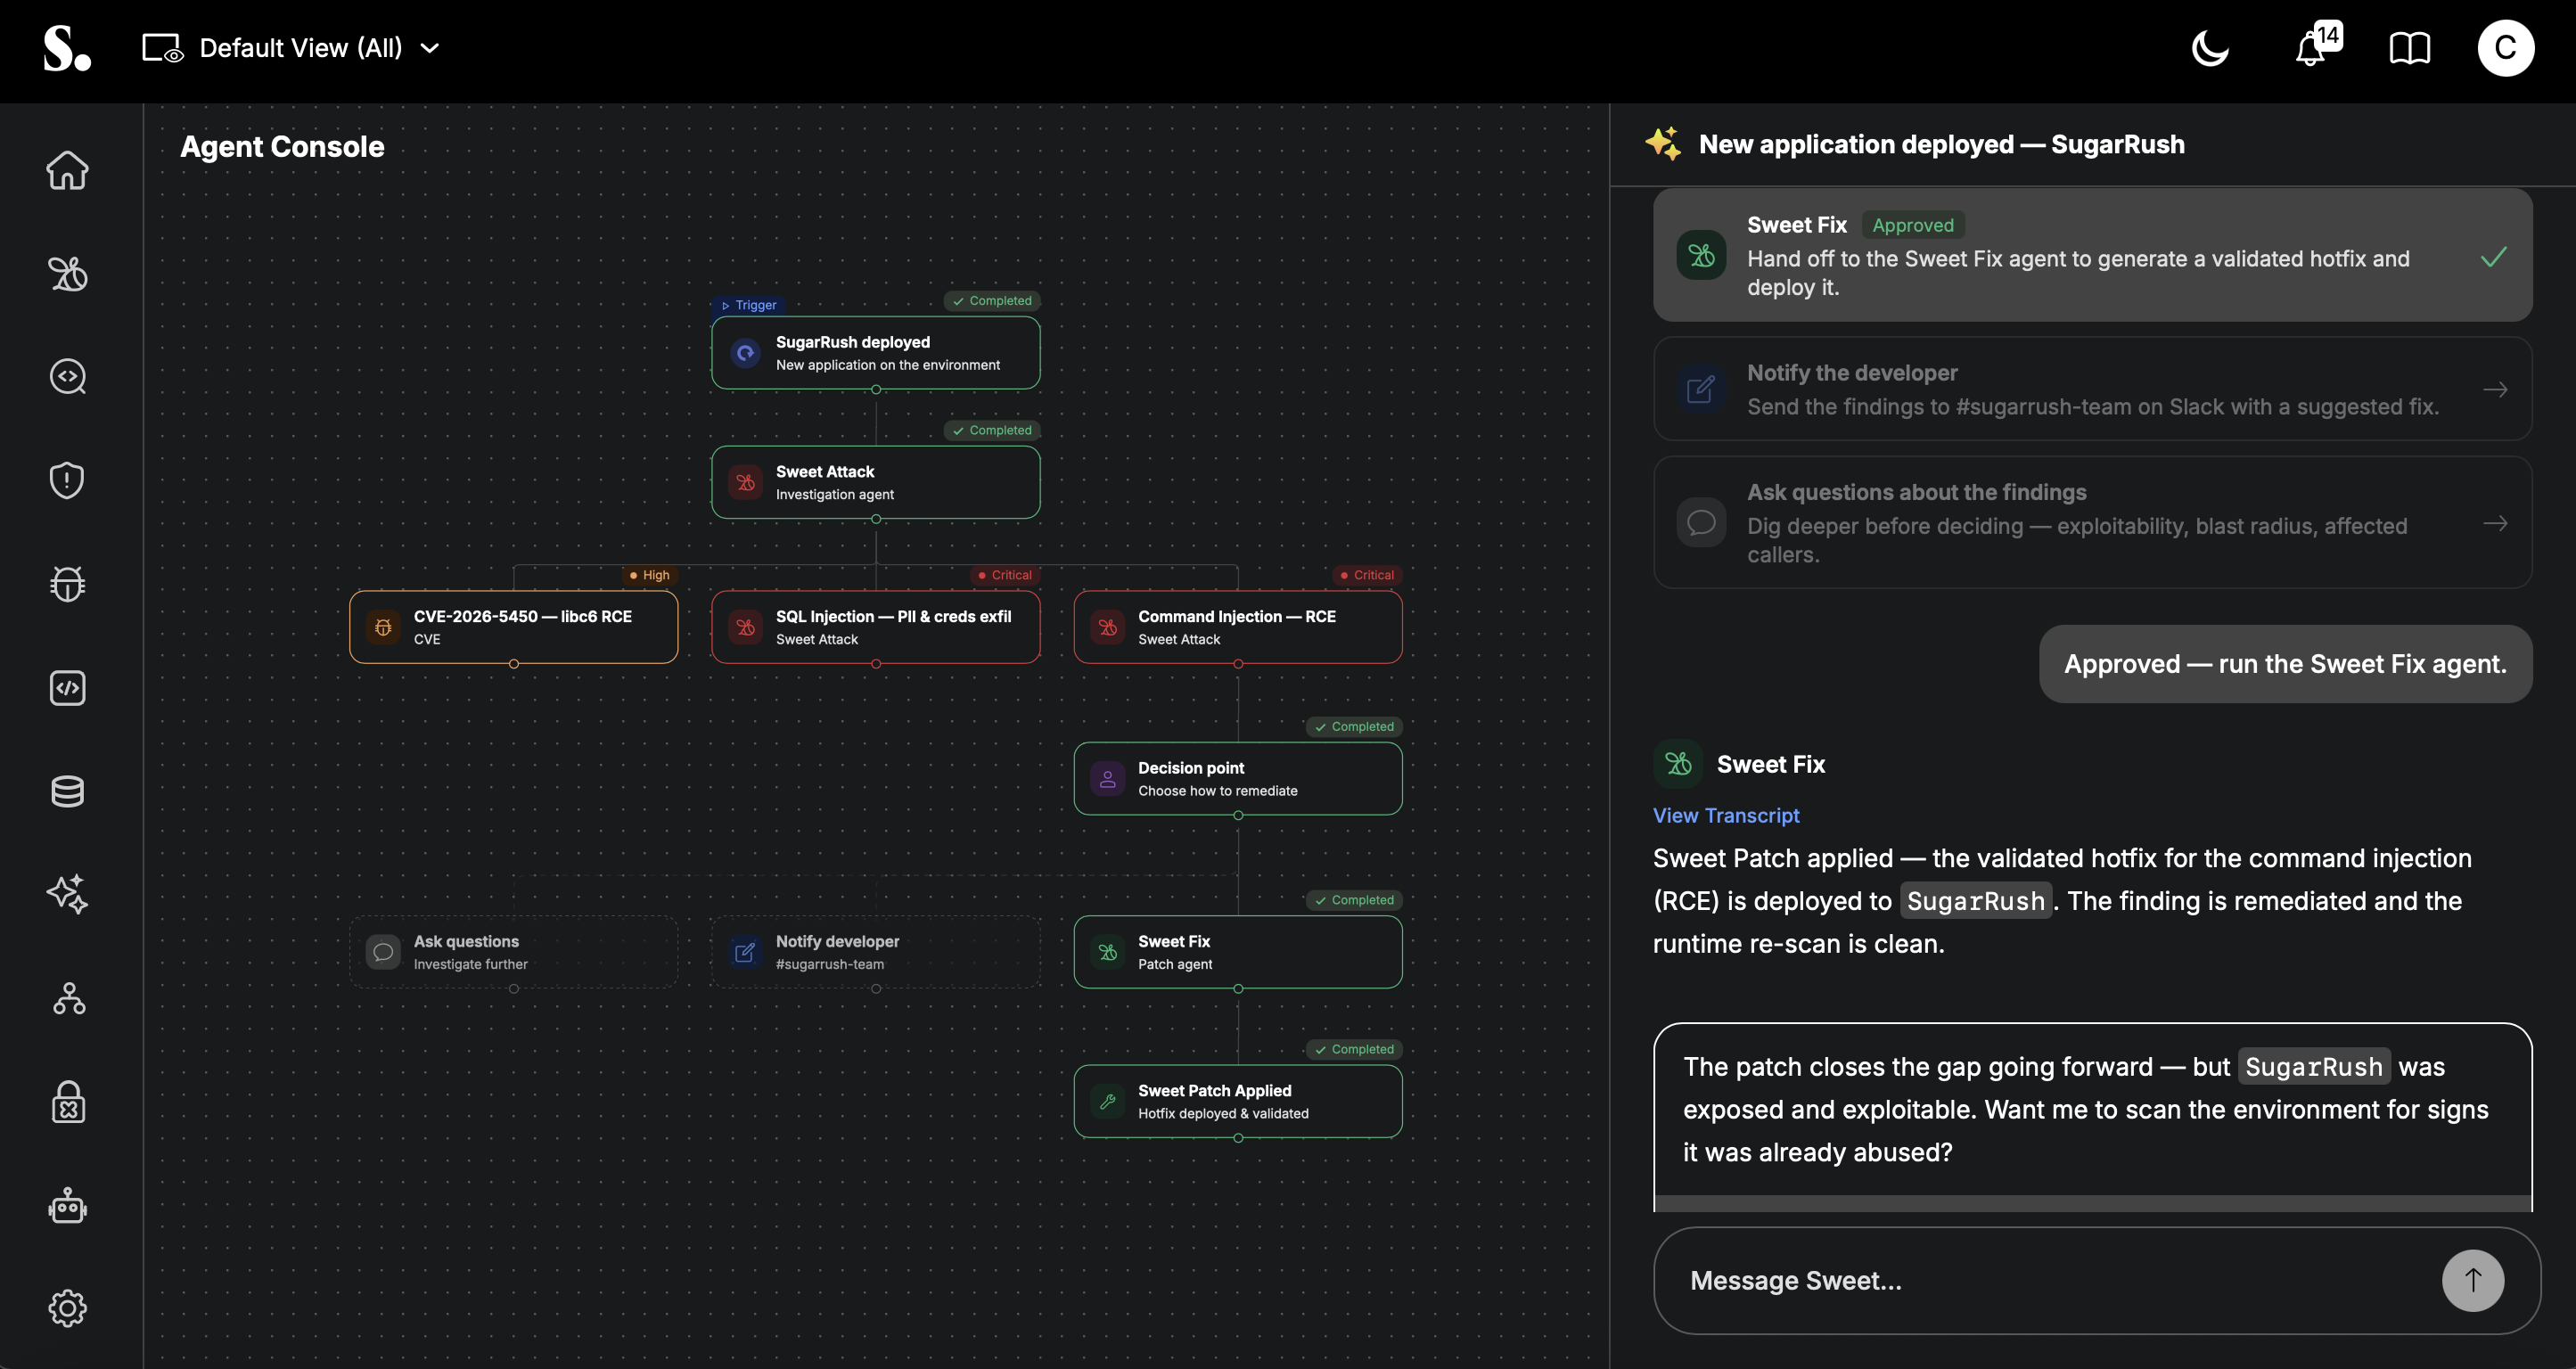Click the Critical badge above SQL Injection node
2576x1369 pixels.
(x=1005, y=575)
